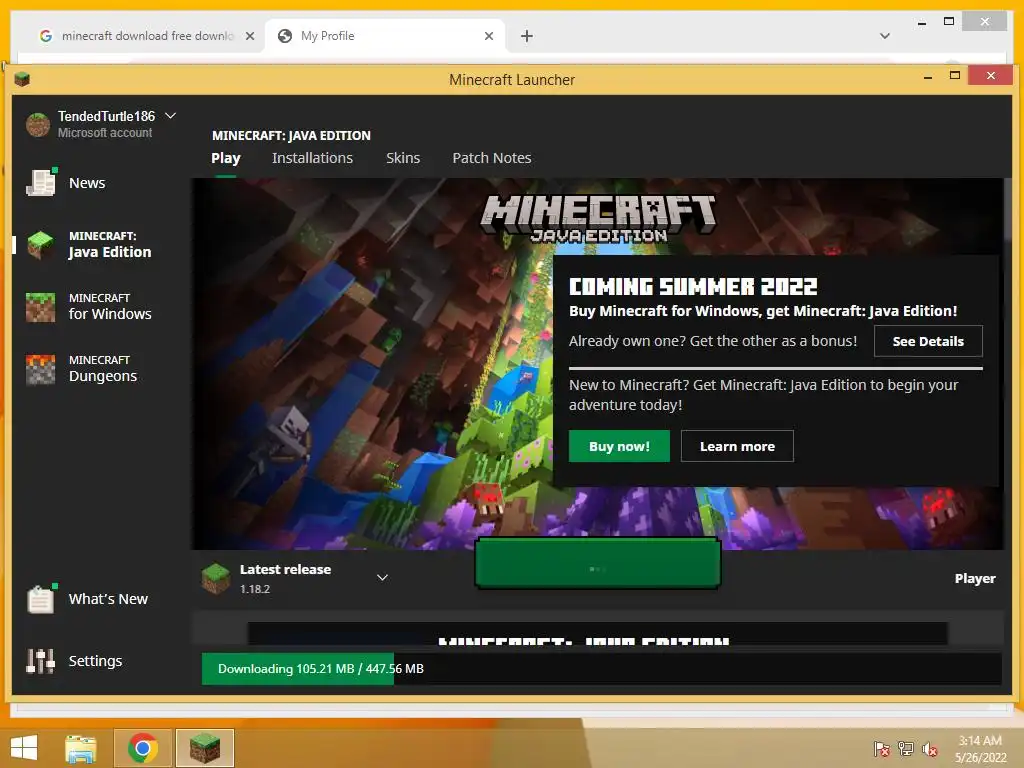Viewport: 1024px width, 768px height.
Task: Select the Java Edition grass block icon
Action: point(40,244)
